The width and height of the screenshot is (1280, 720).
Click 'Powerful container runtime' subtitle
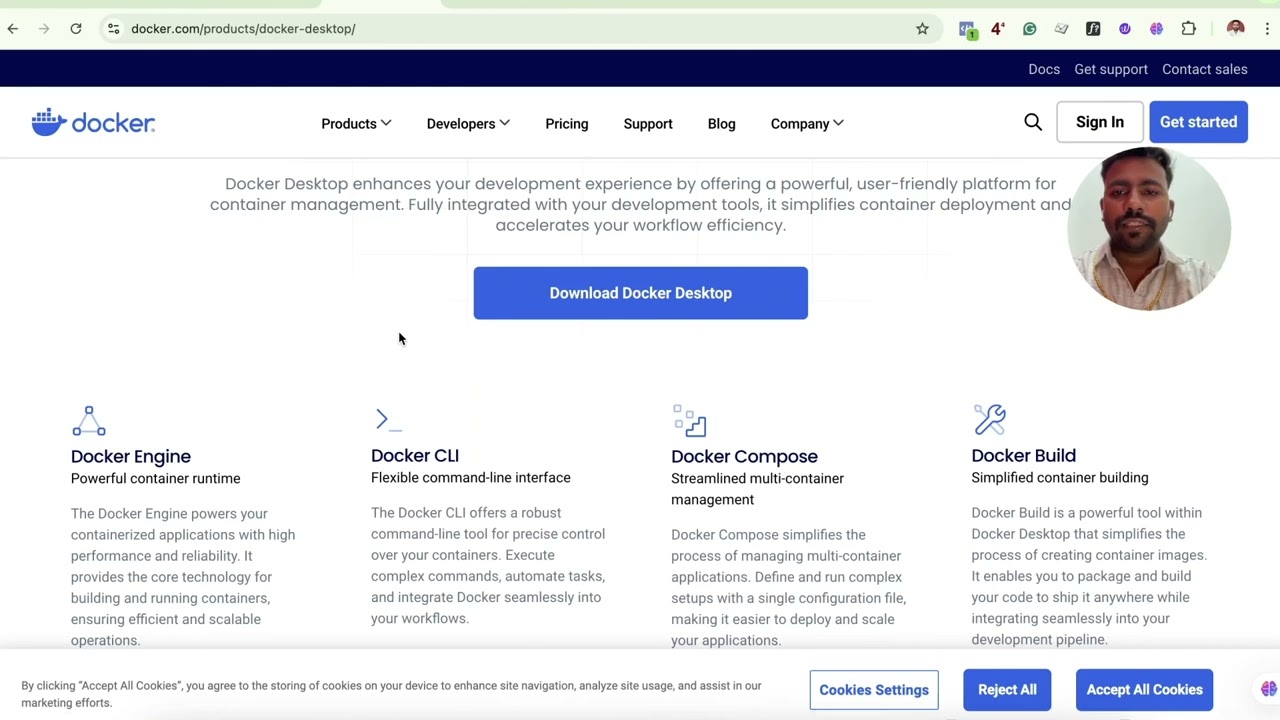(x=156, y=479)
